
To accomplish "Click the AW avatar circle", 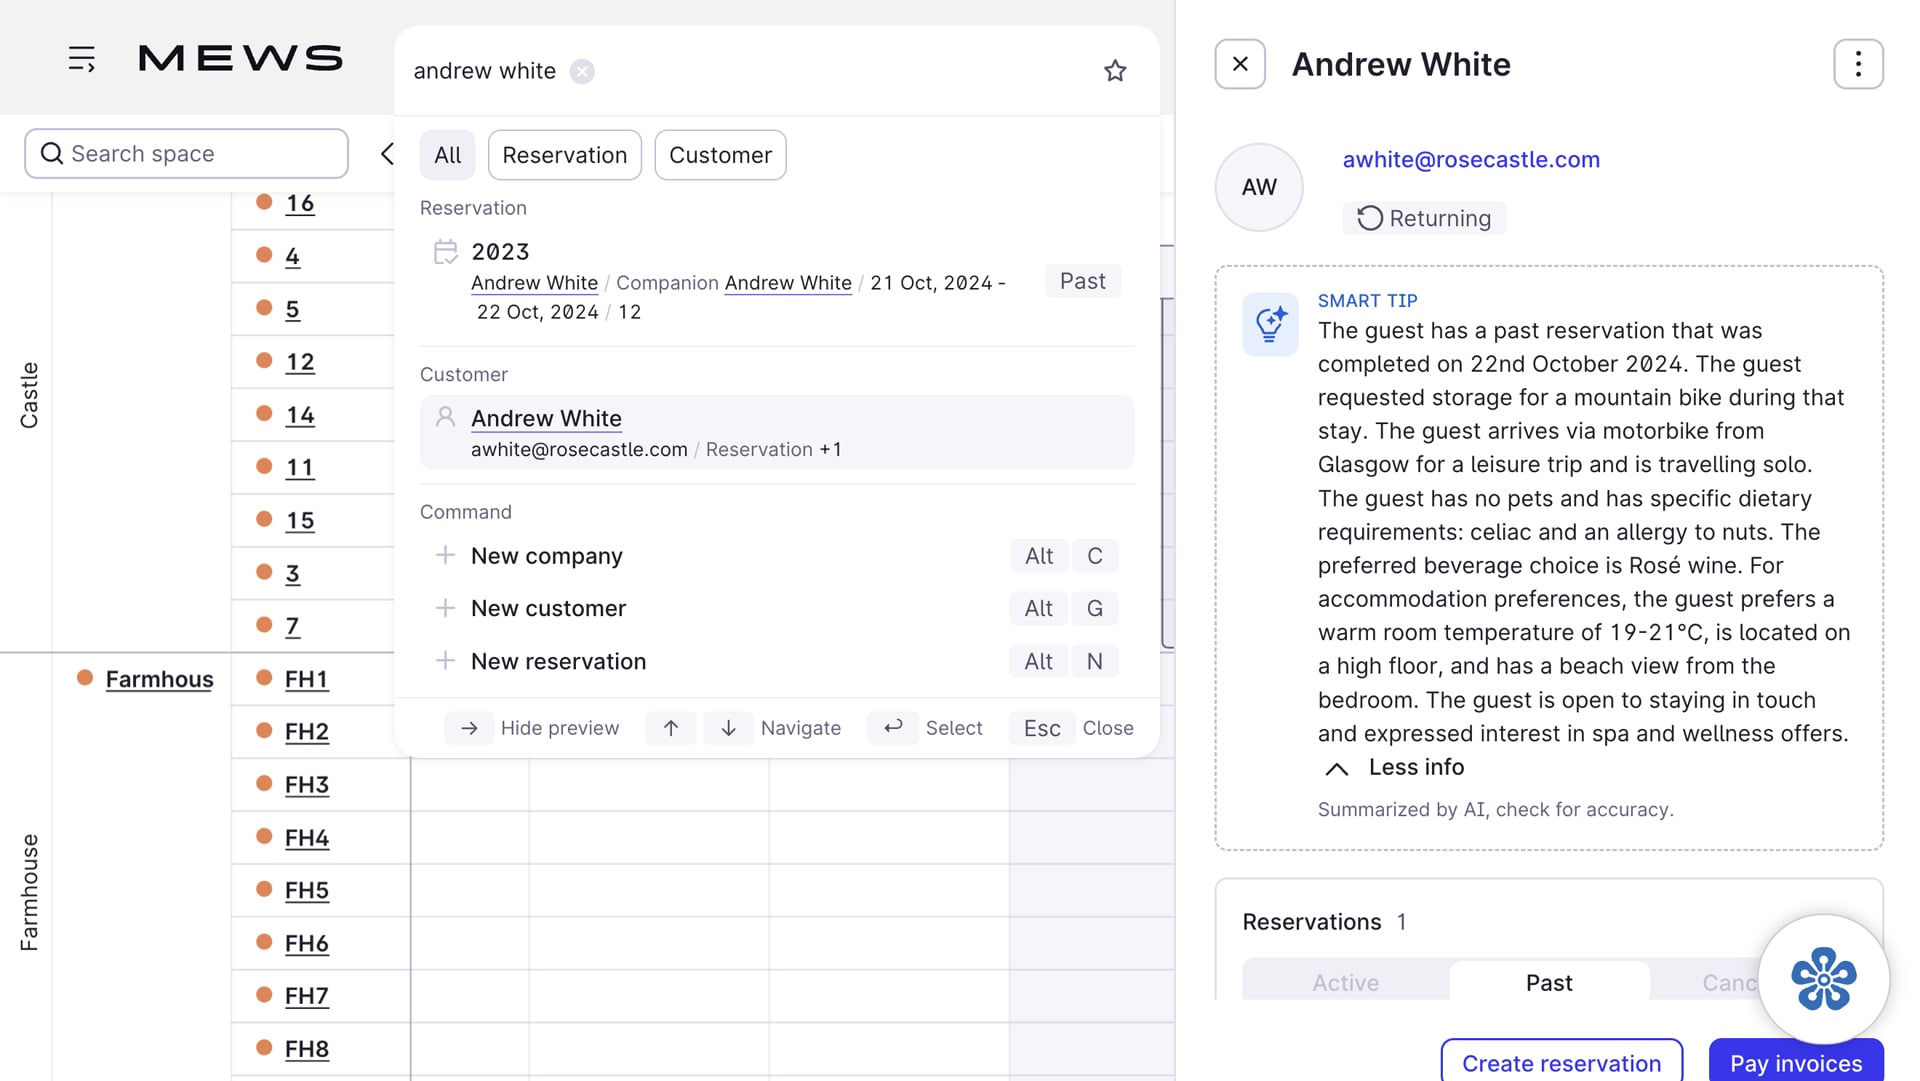I will tap(1259, 187).
